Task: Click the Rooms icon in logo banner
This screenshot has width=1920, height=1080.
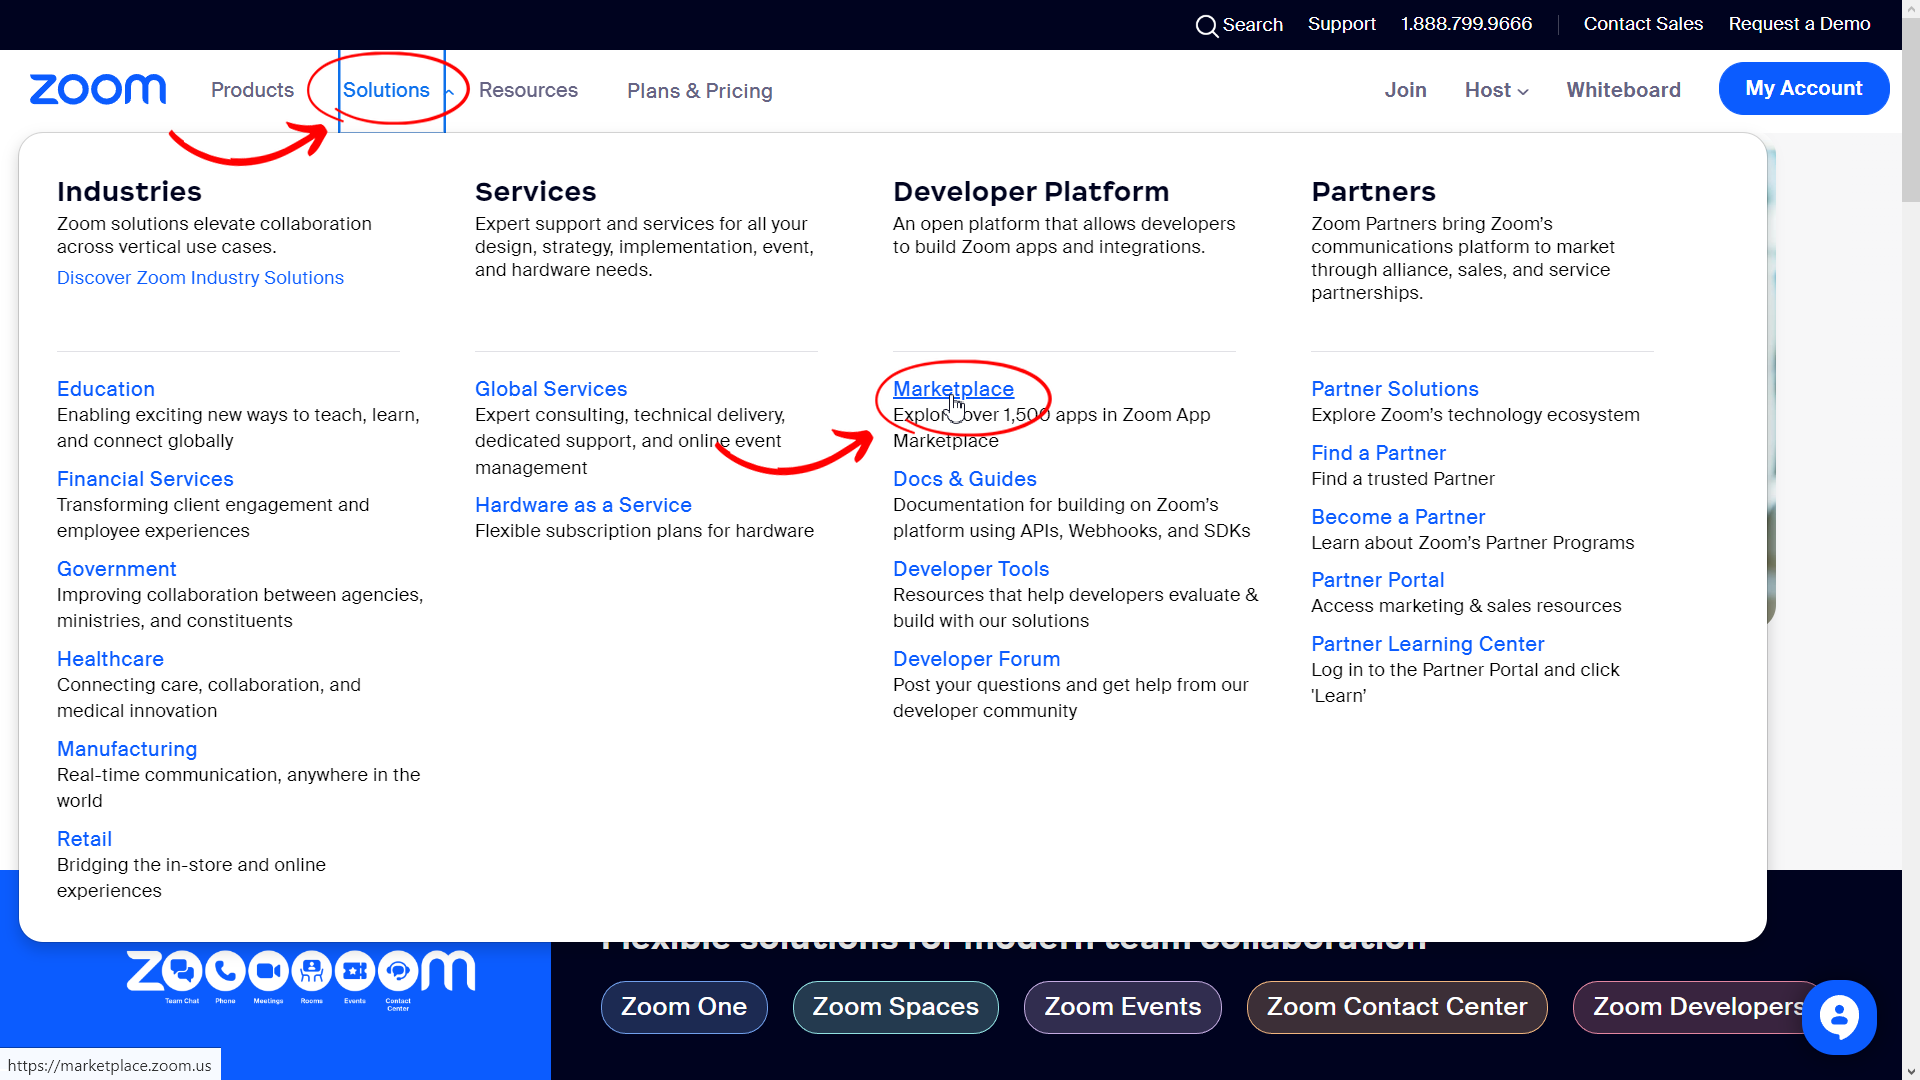Action: (311, 971)
